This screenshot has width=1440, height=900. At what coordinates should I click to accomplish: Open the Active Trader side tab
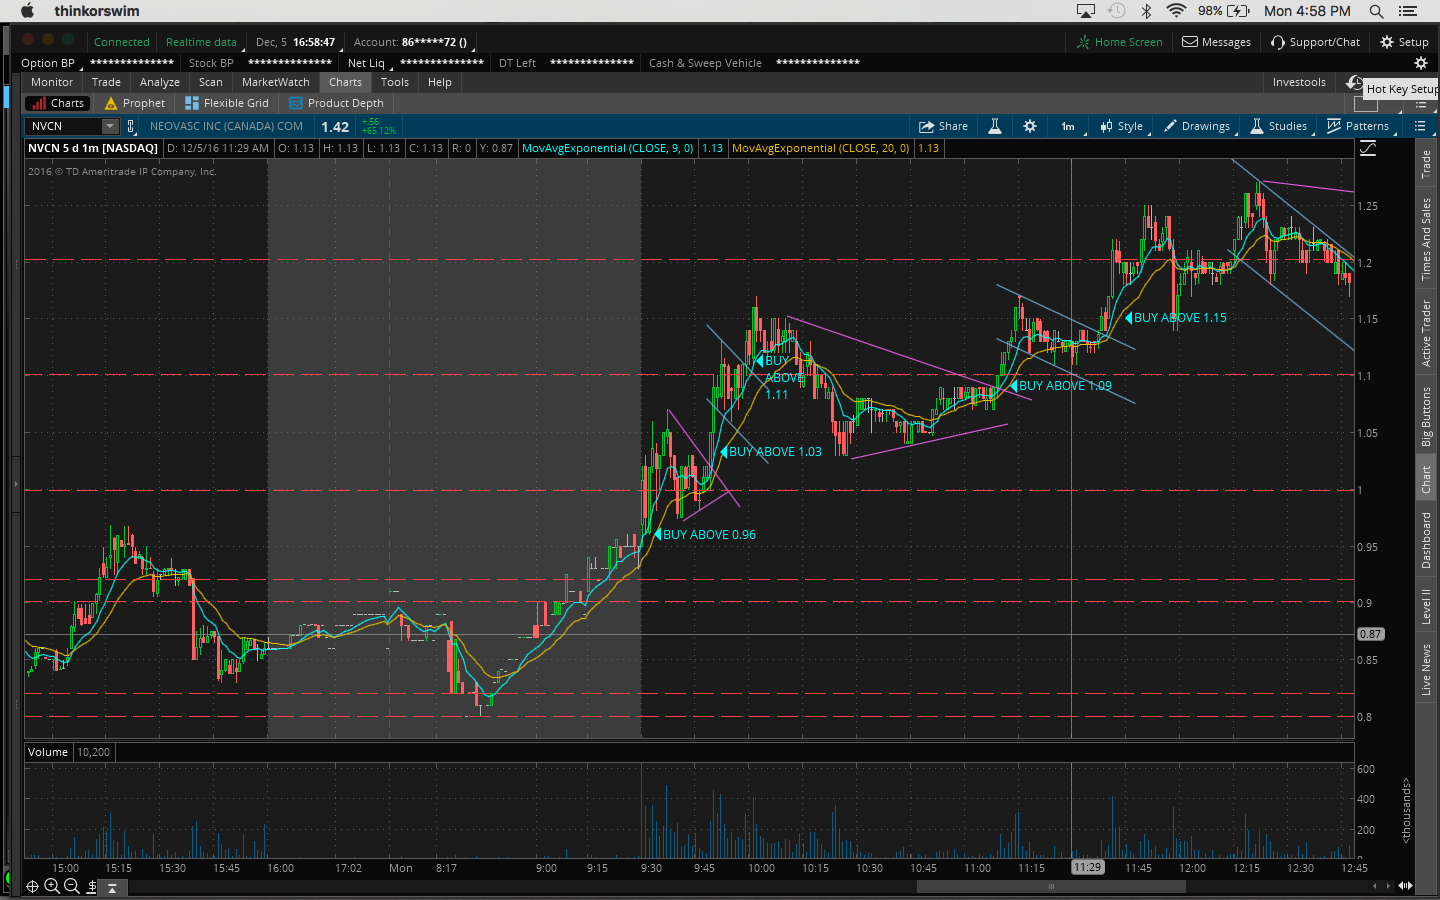point(1427,333)
